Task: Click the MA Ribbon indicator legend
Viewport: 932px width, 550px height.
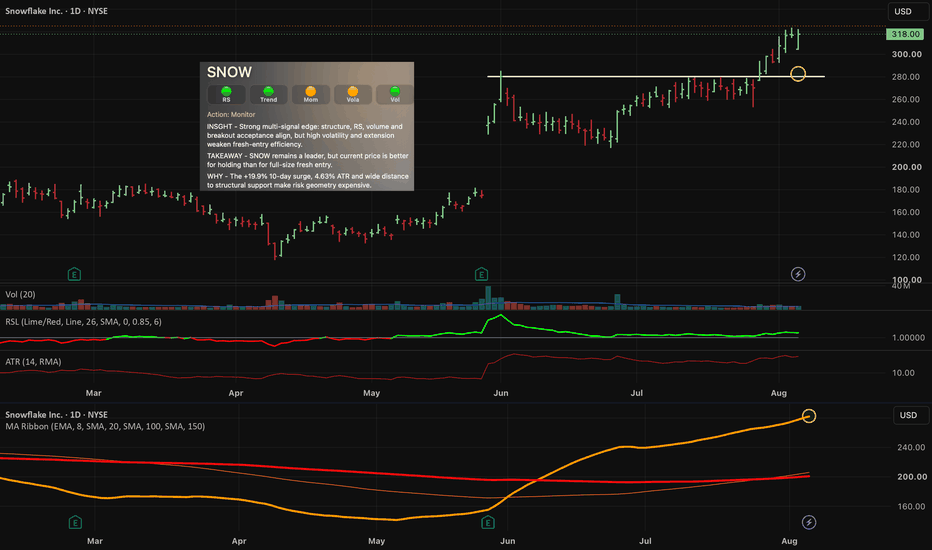Action: pyautogui.click(x=105, y=426)
